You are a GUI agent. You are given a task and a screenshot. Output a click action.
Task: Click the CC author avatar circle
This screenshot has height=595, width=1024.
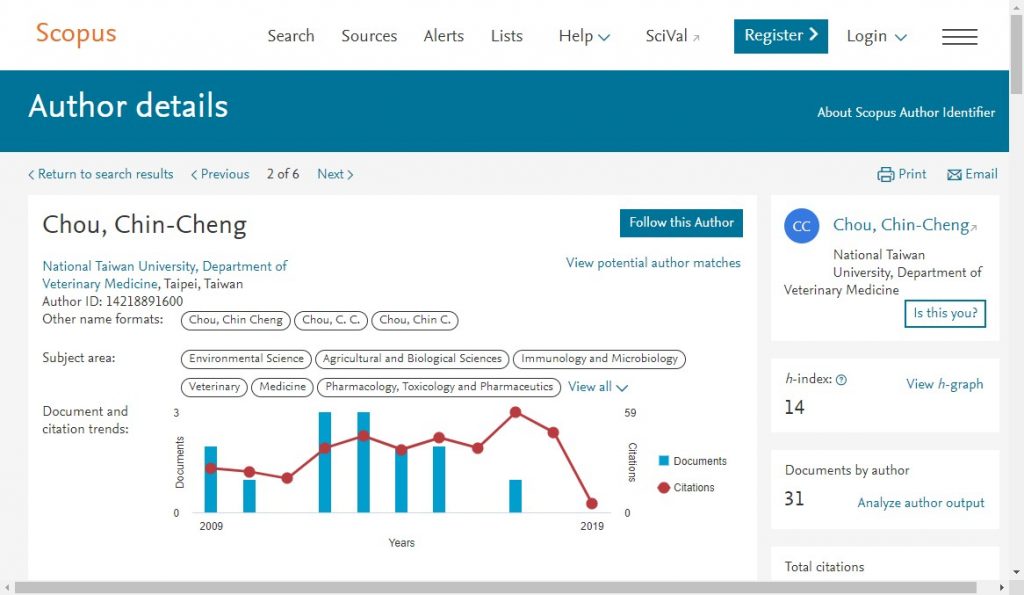[801, 226]
